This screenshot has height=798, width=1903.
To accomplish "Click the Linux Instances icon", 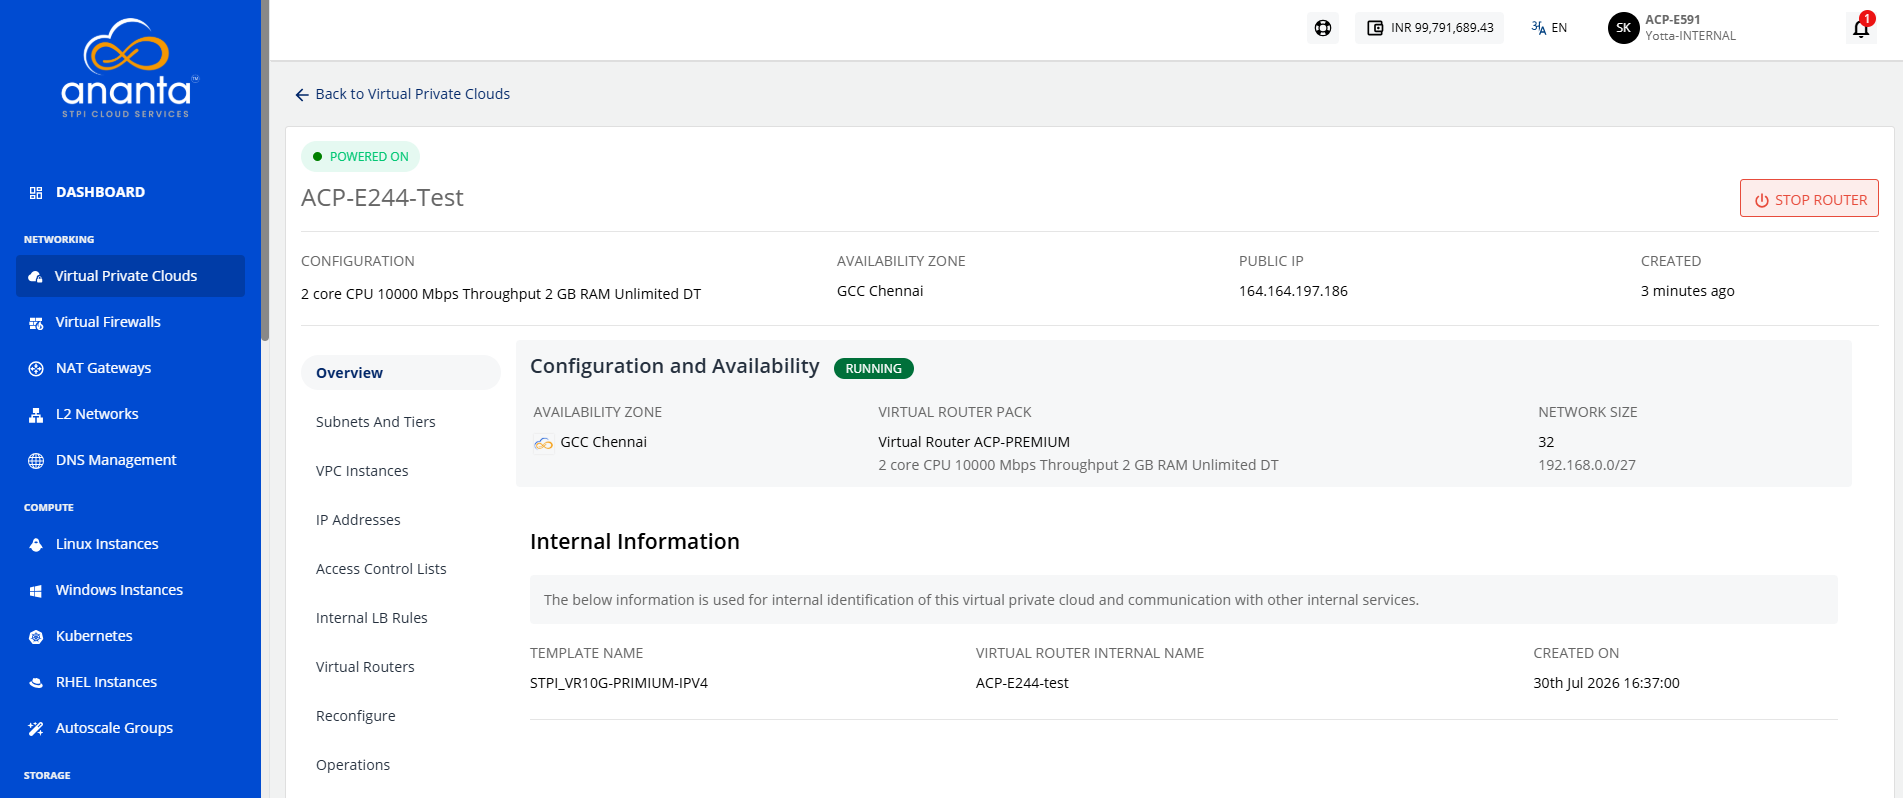I will [x=36, y=544].
